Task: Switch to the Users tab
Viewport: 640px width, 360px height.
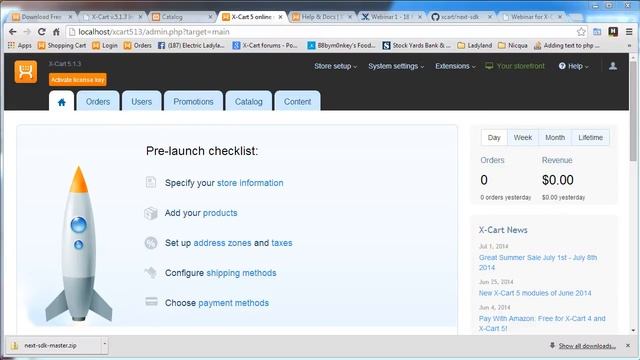Action: click(x=142, y=102)
